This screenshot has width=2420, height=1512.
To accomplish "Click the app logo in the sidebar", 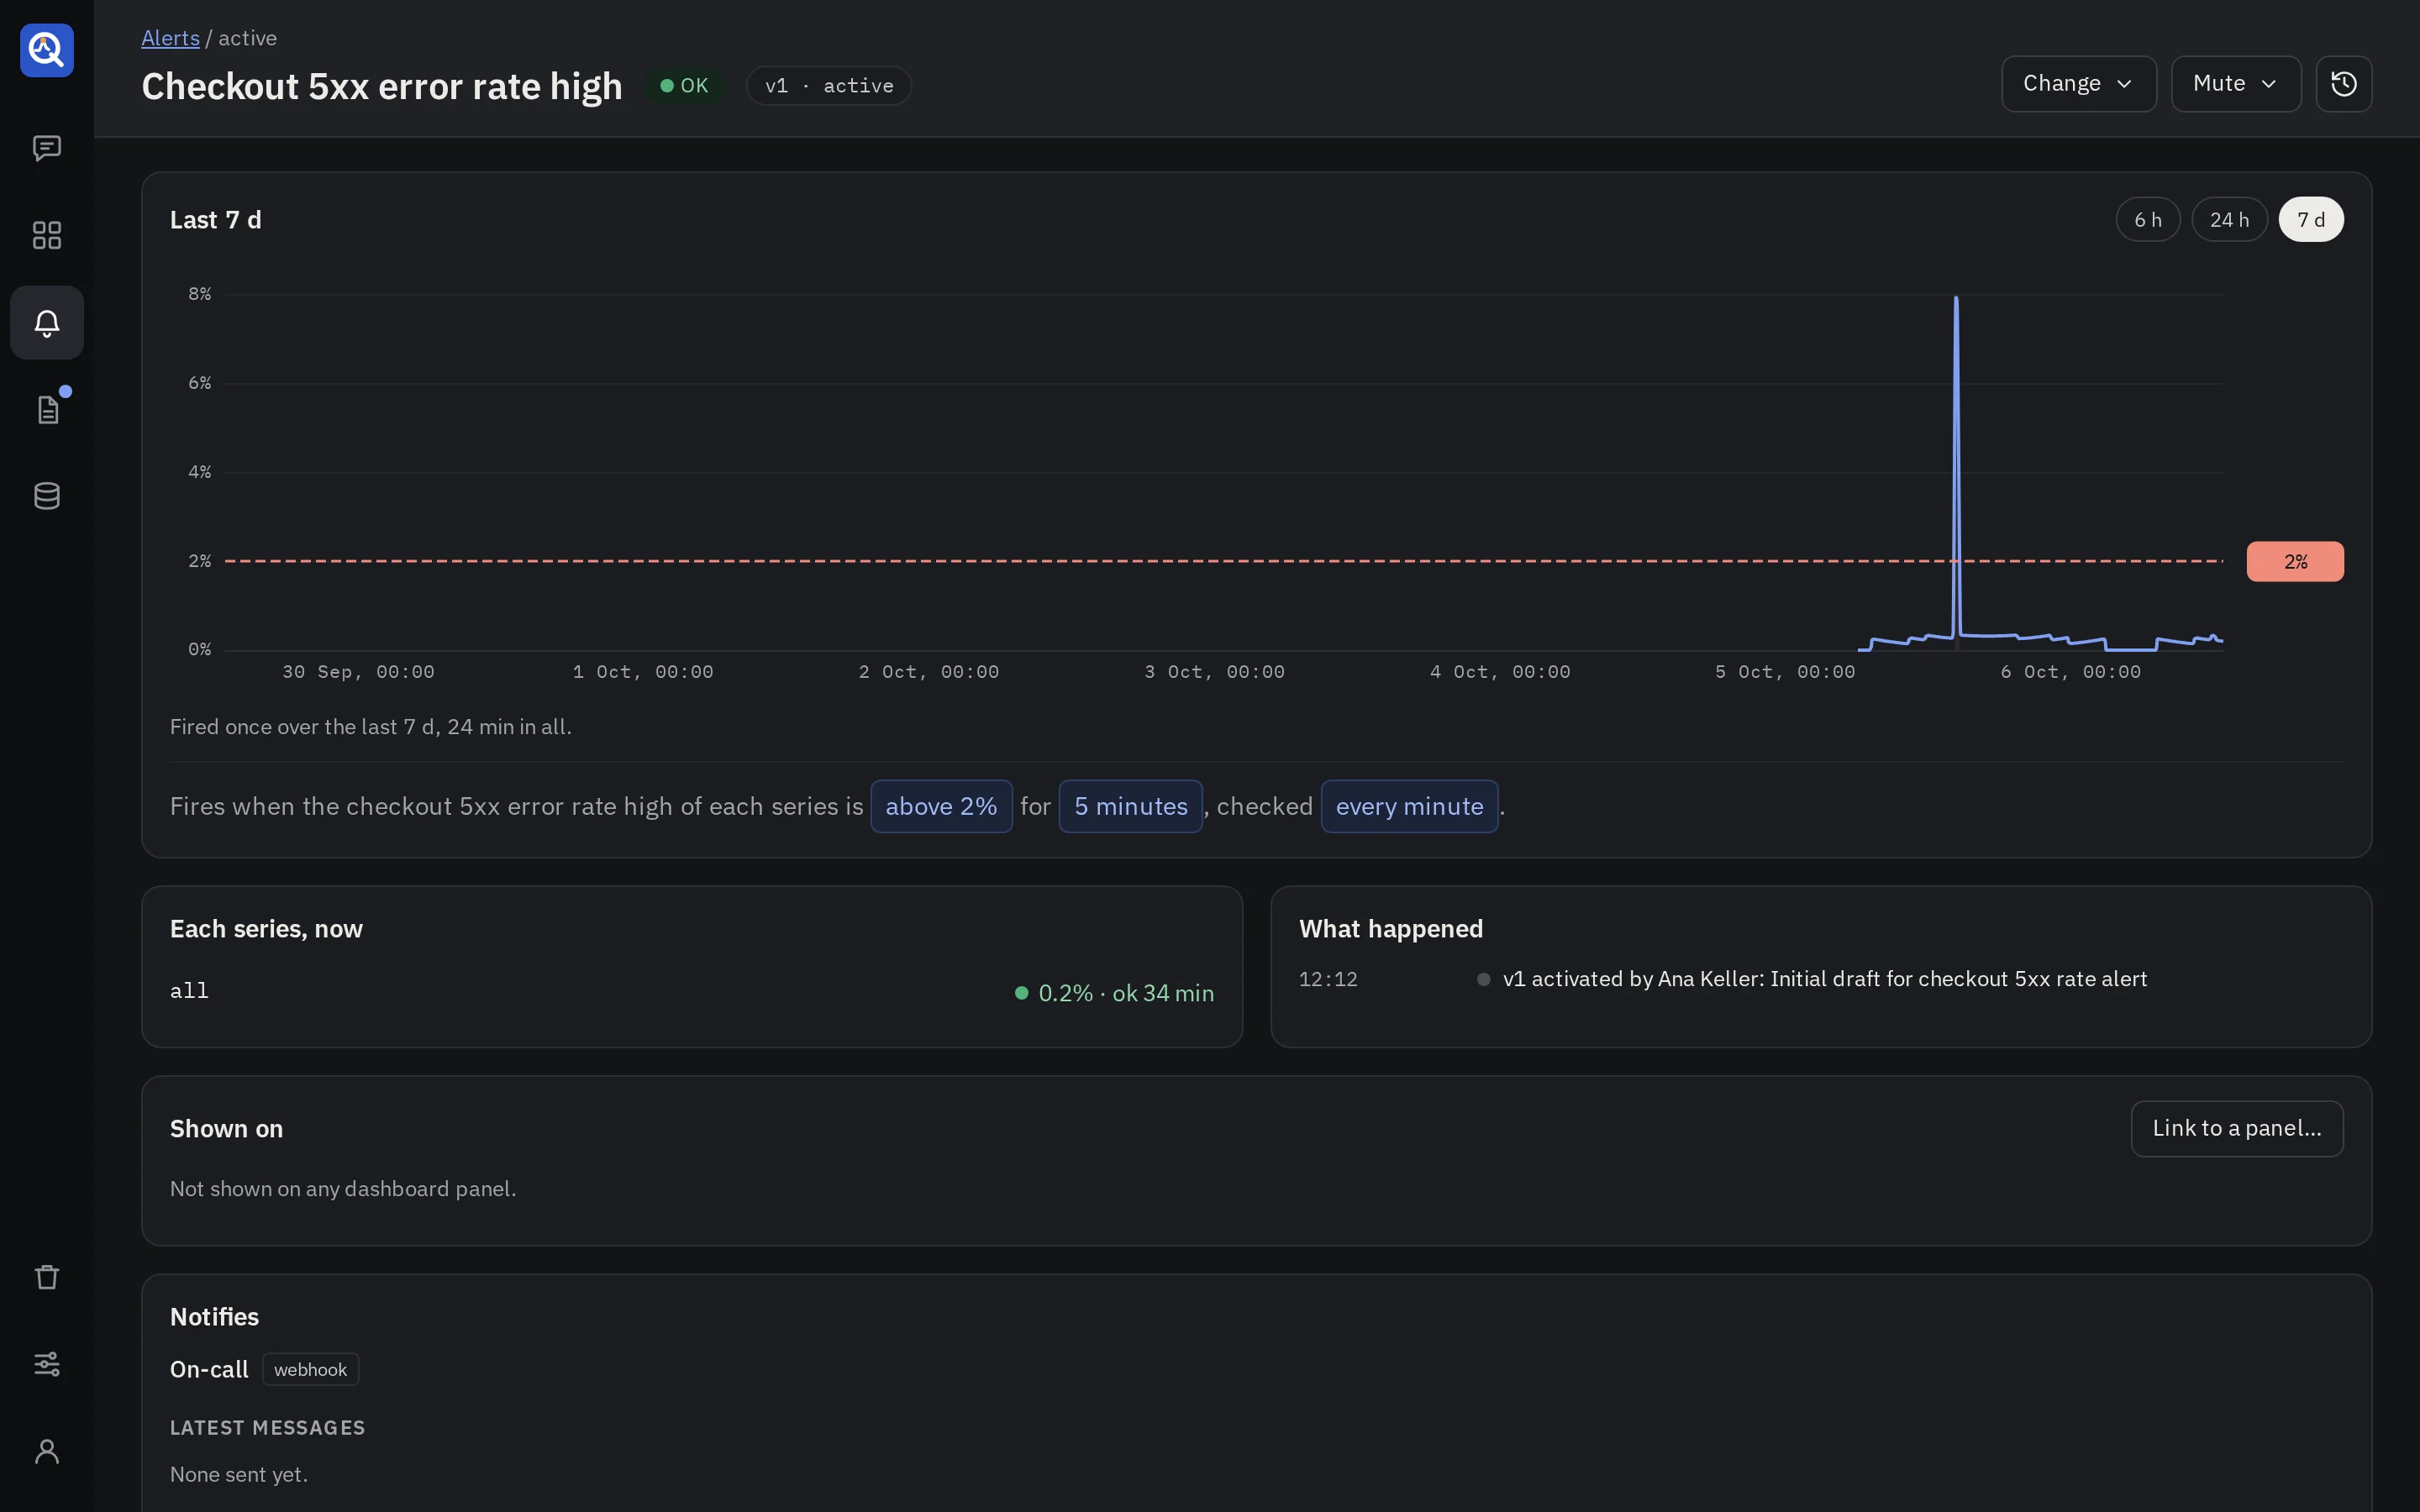I will 47,50.
